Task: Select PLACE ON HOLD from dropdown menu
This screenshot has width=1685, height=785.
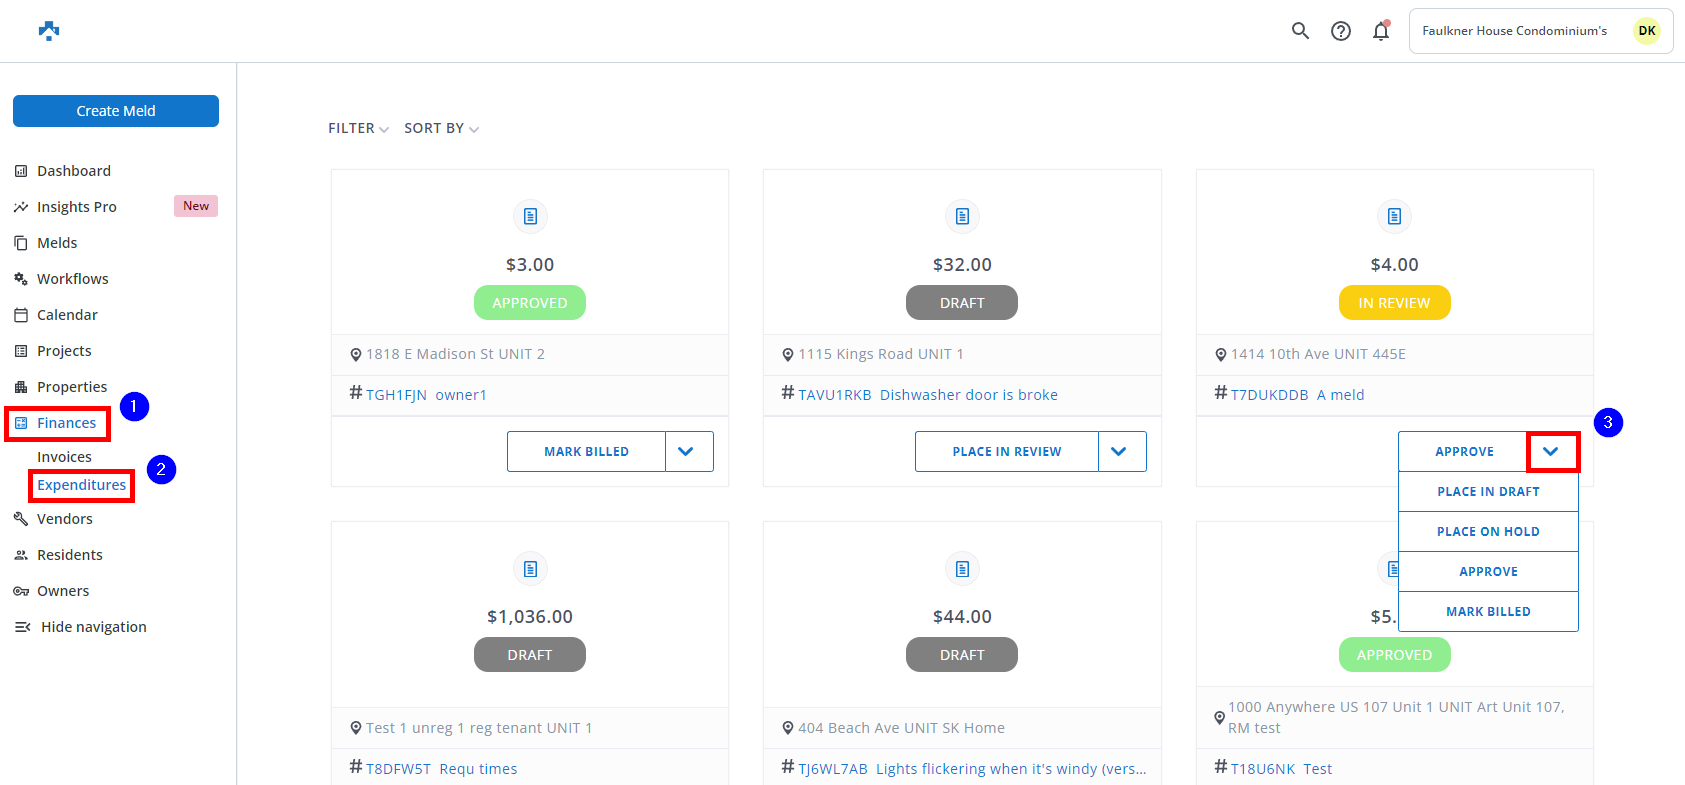Action: 1488,532
